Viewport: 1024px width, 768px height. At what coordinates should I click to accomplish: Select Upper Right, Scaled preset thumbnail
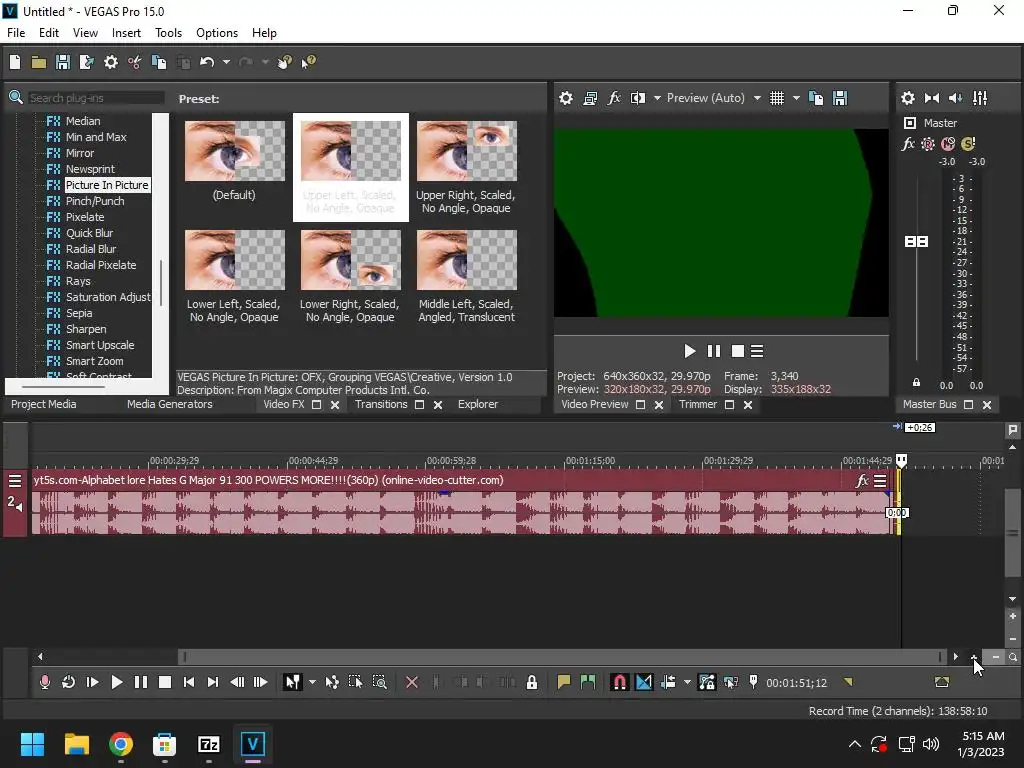466,151
